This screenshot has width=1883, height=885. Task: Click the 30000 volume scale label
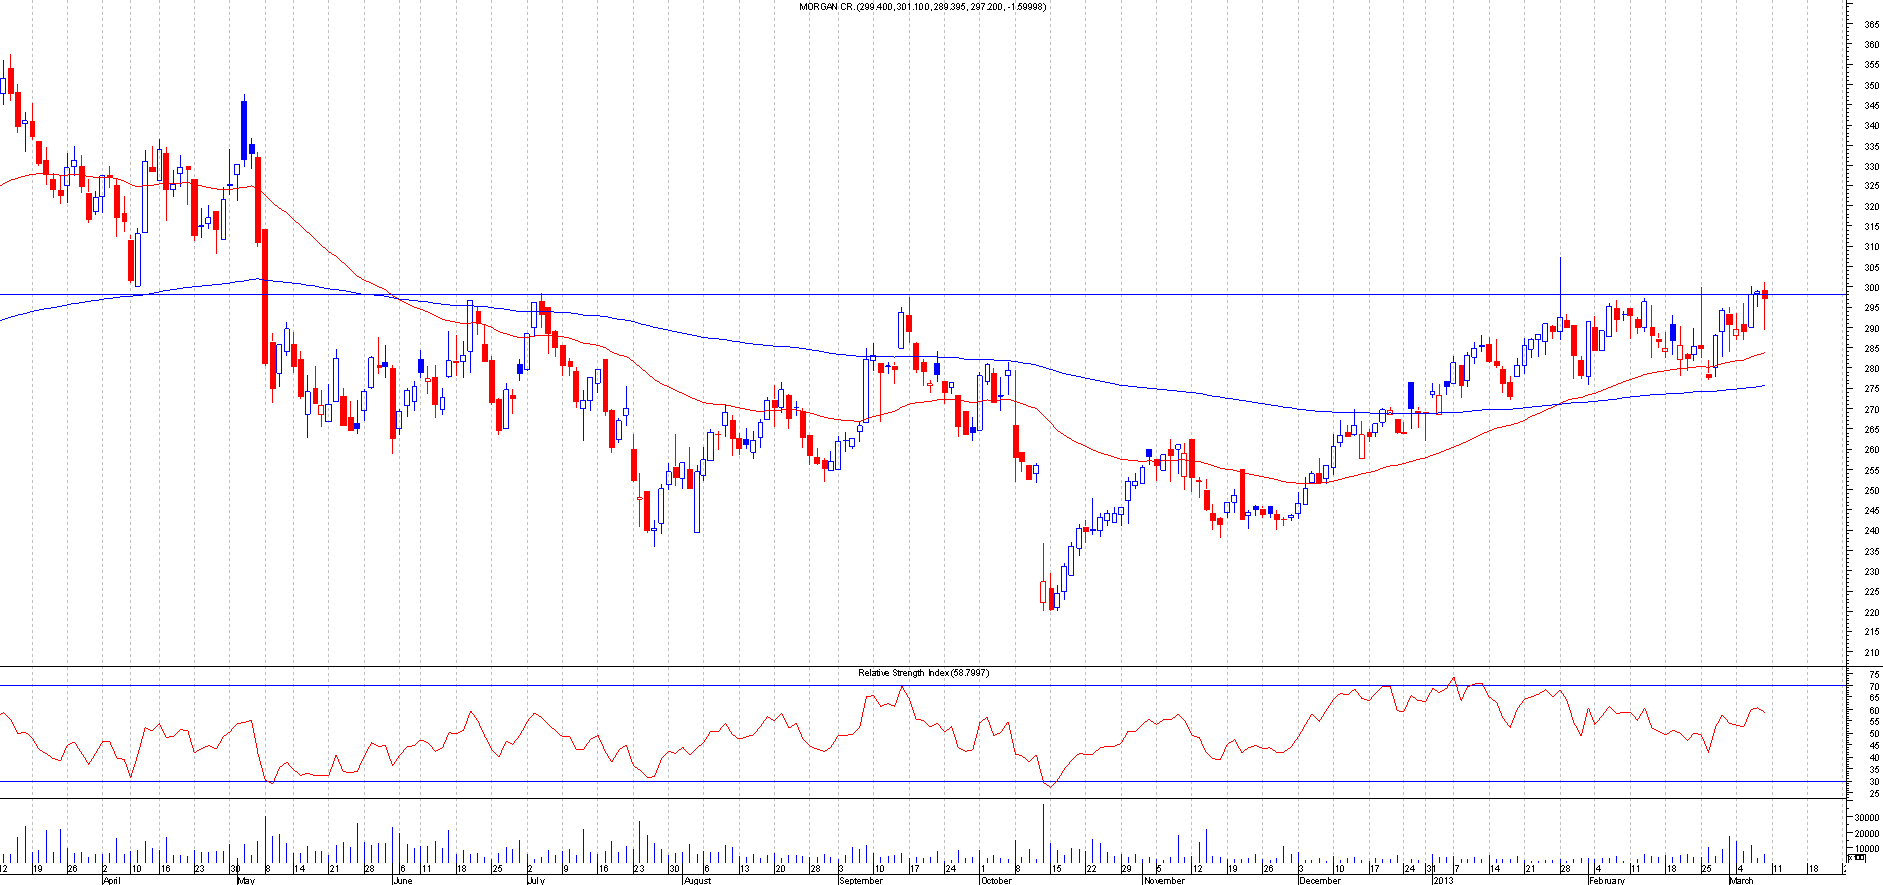click(1866, 817)
